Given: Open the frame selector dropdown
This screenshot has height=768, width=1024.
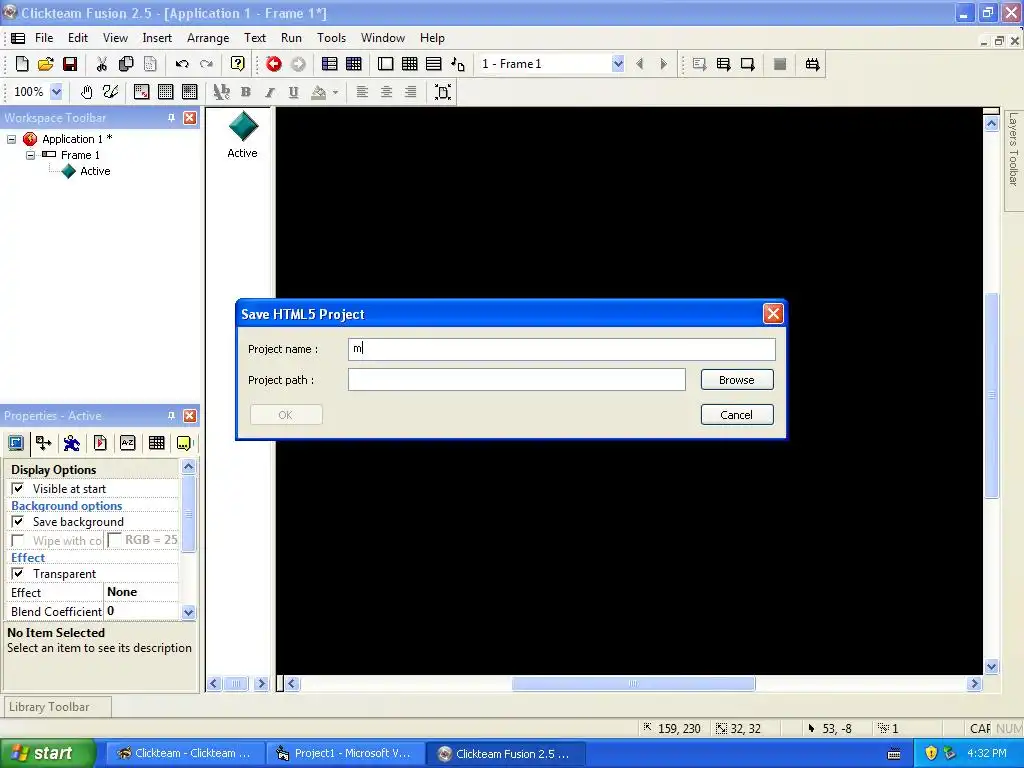Looking at the screenshot, I should 618,64.
